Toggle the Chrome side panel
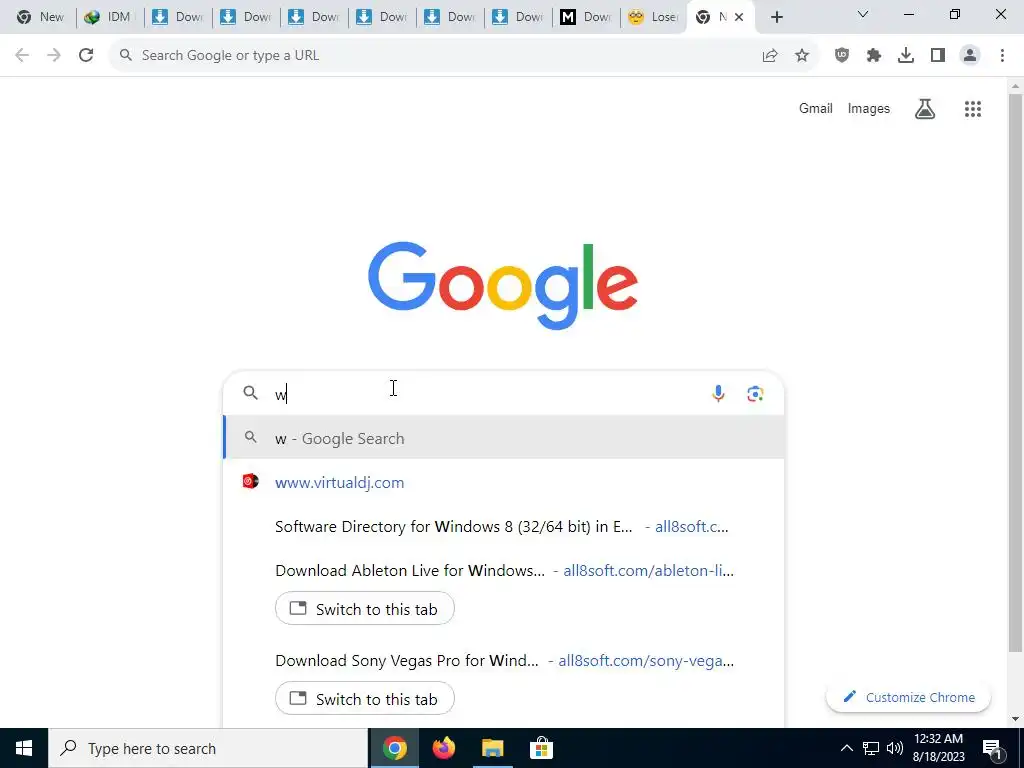The width and height of the screenshot is (1024, 768). pyautogui.click(x=938, y=56)
